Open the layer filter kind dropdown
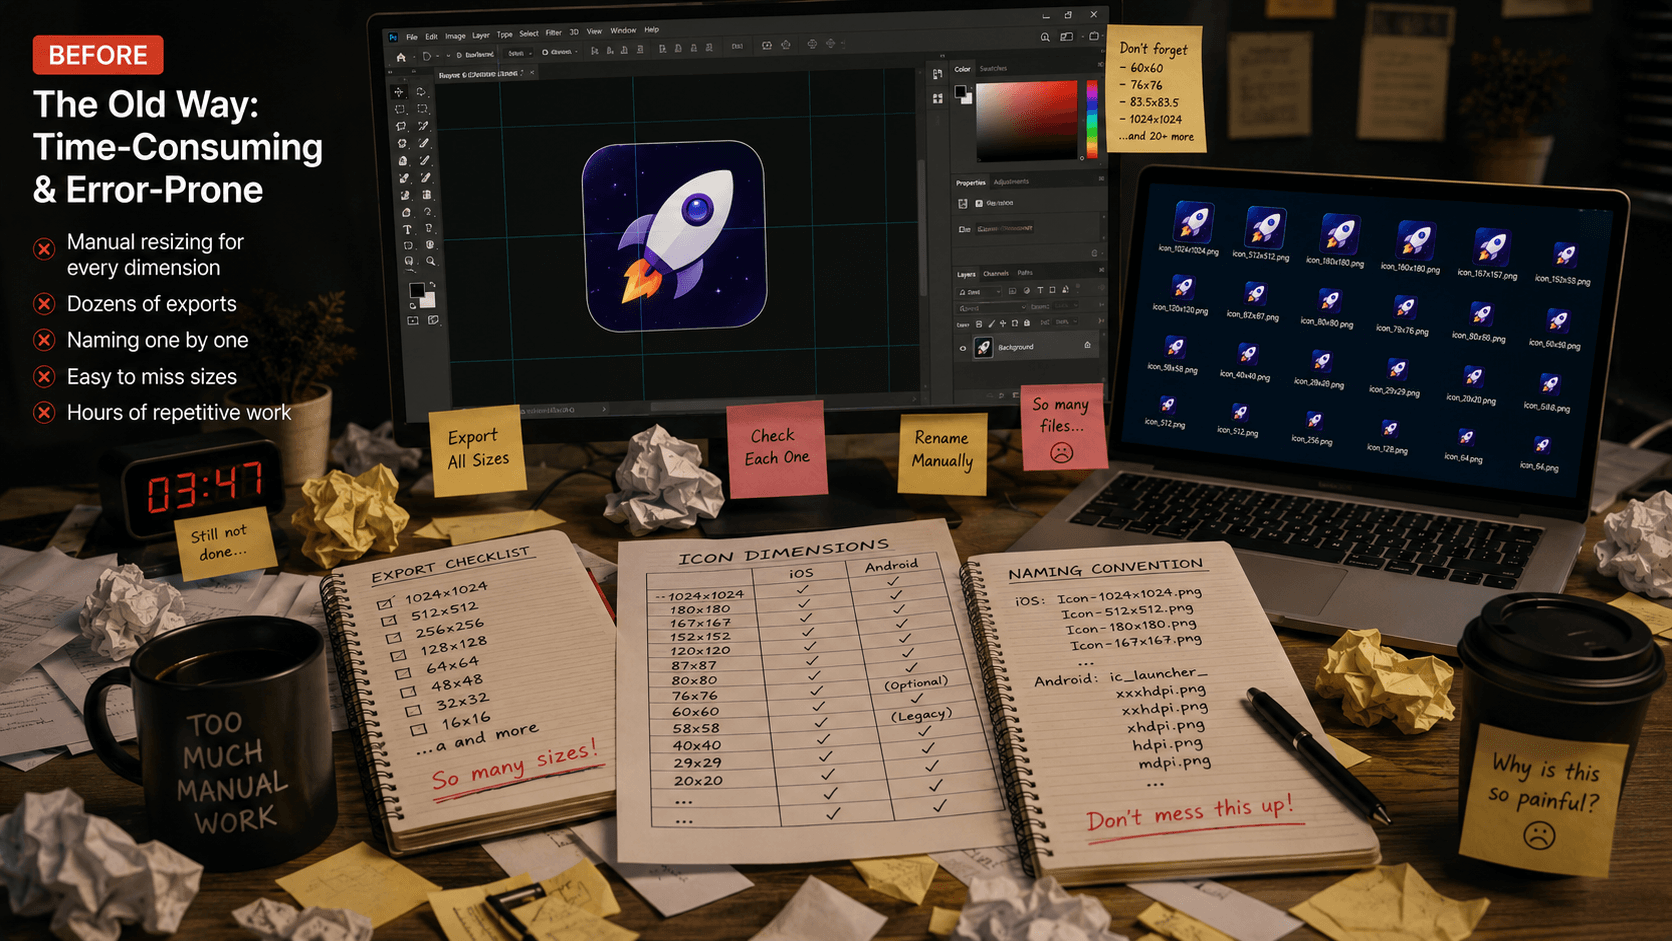The width and height of the screenshot is (1672, 941). 979,291
